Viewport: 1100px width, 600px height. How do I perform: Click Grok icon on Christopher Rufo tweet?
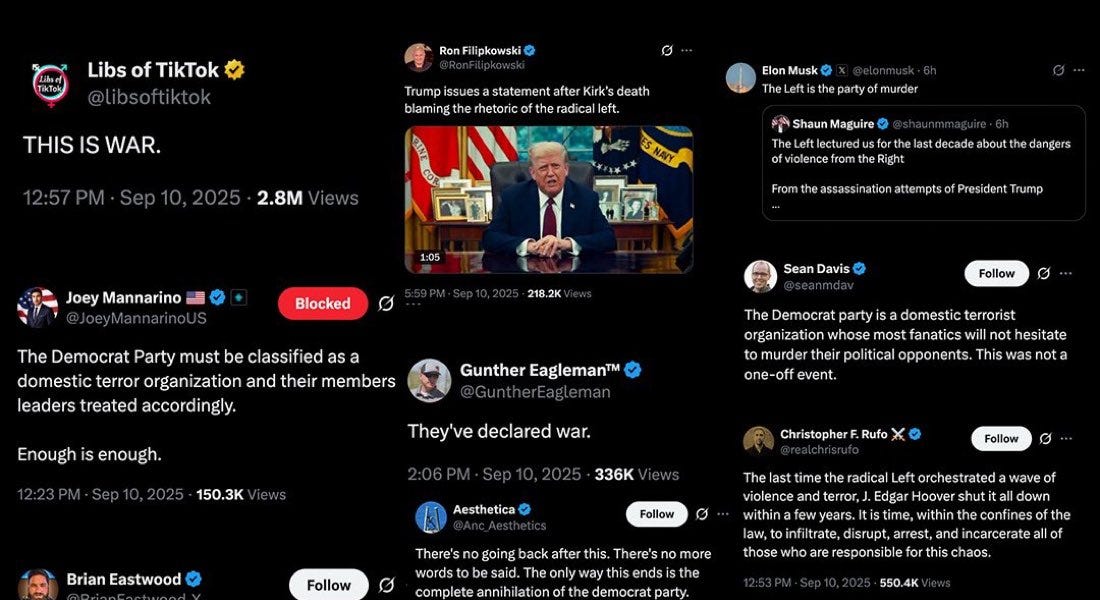tap(1045, 439)
